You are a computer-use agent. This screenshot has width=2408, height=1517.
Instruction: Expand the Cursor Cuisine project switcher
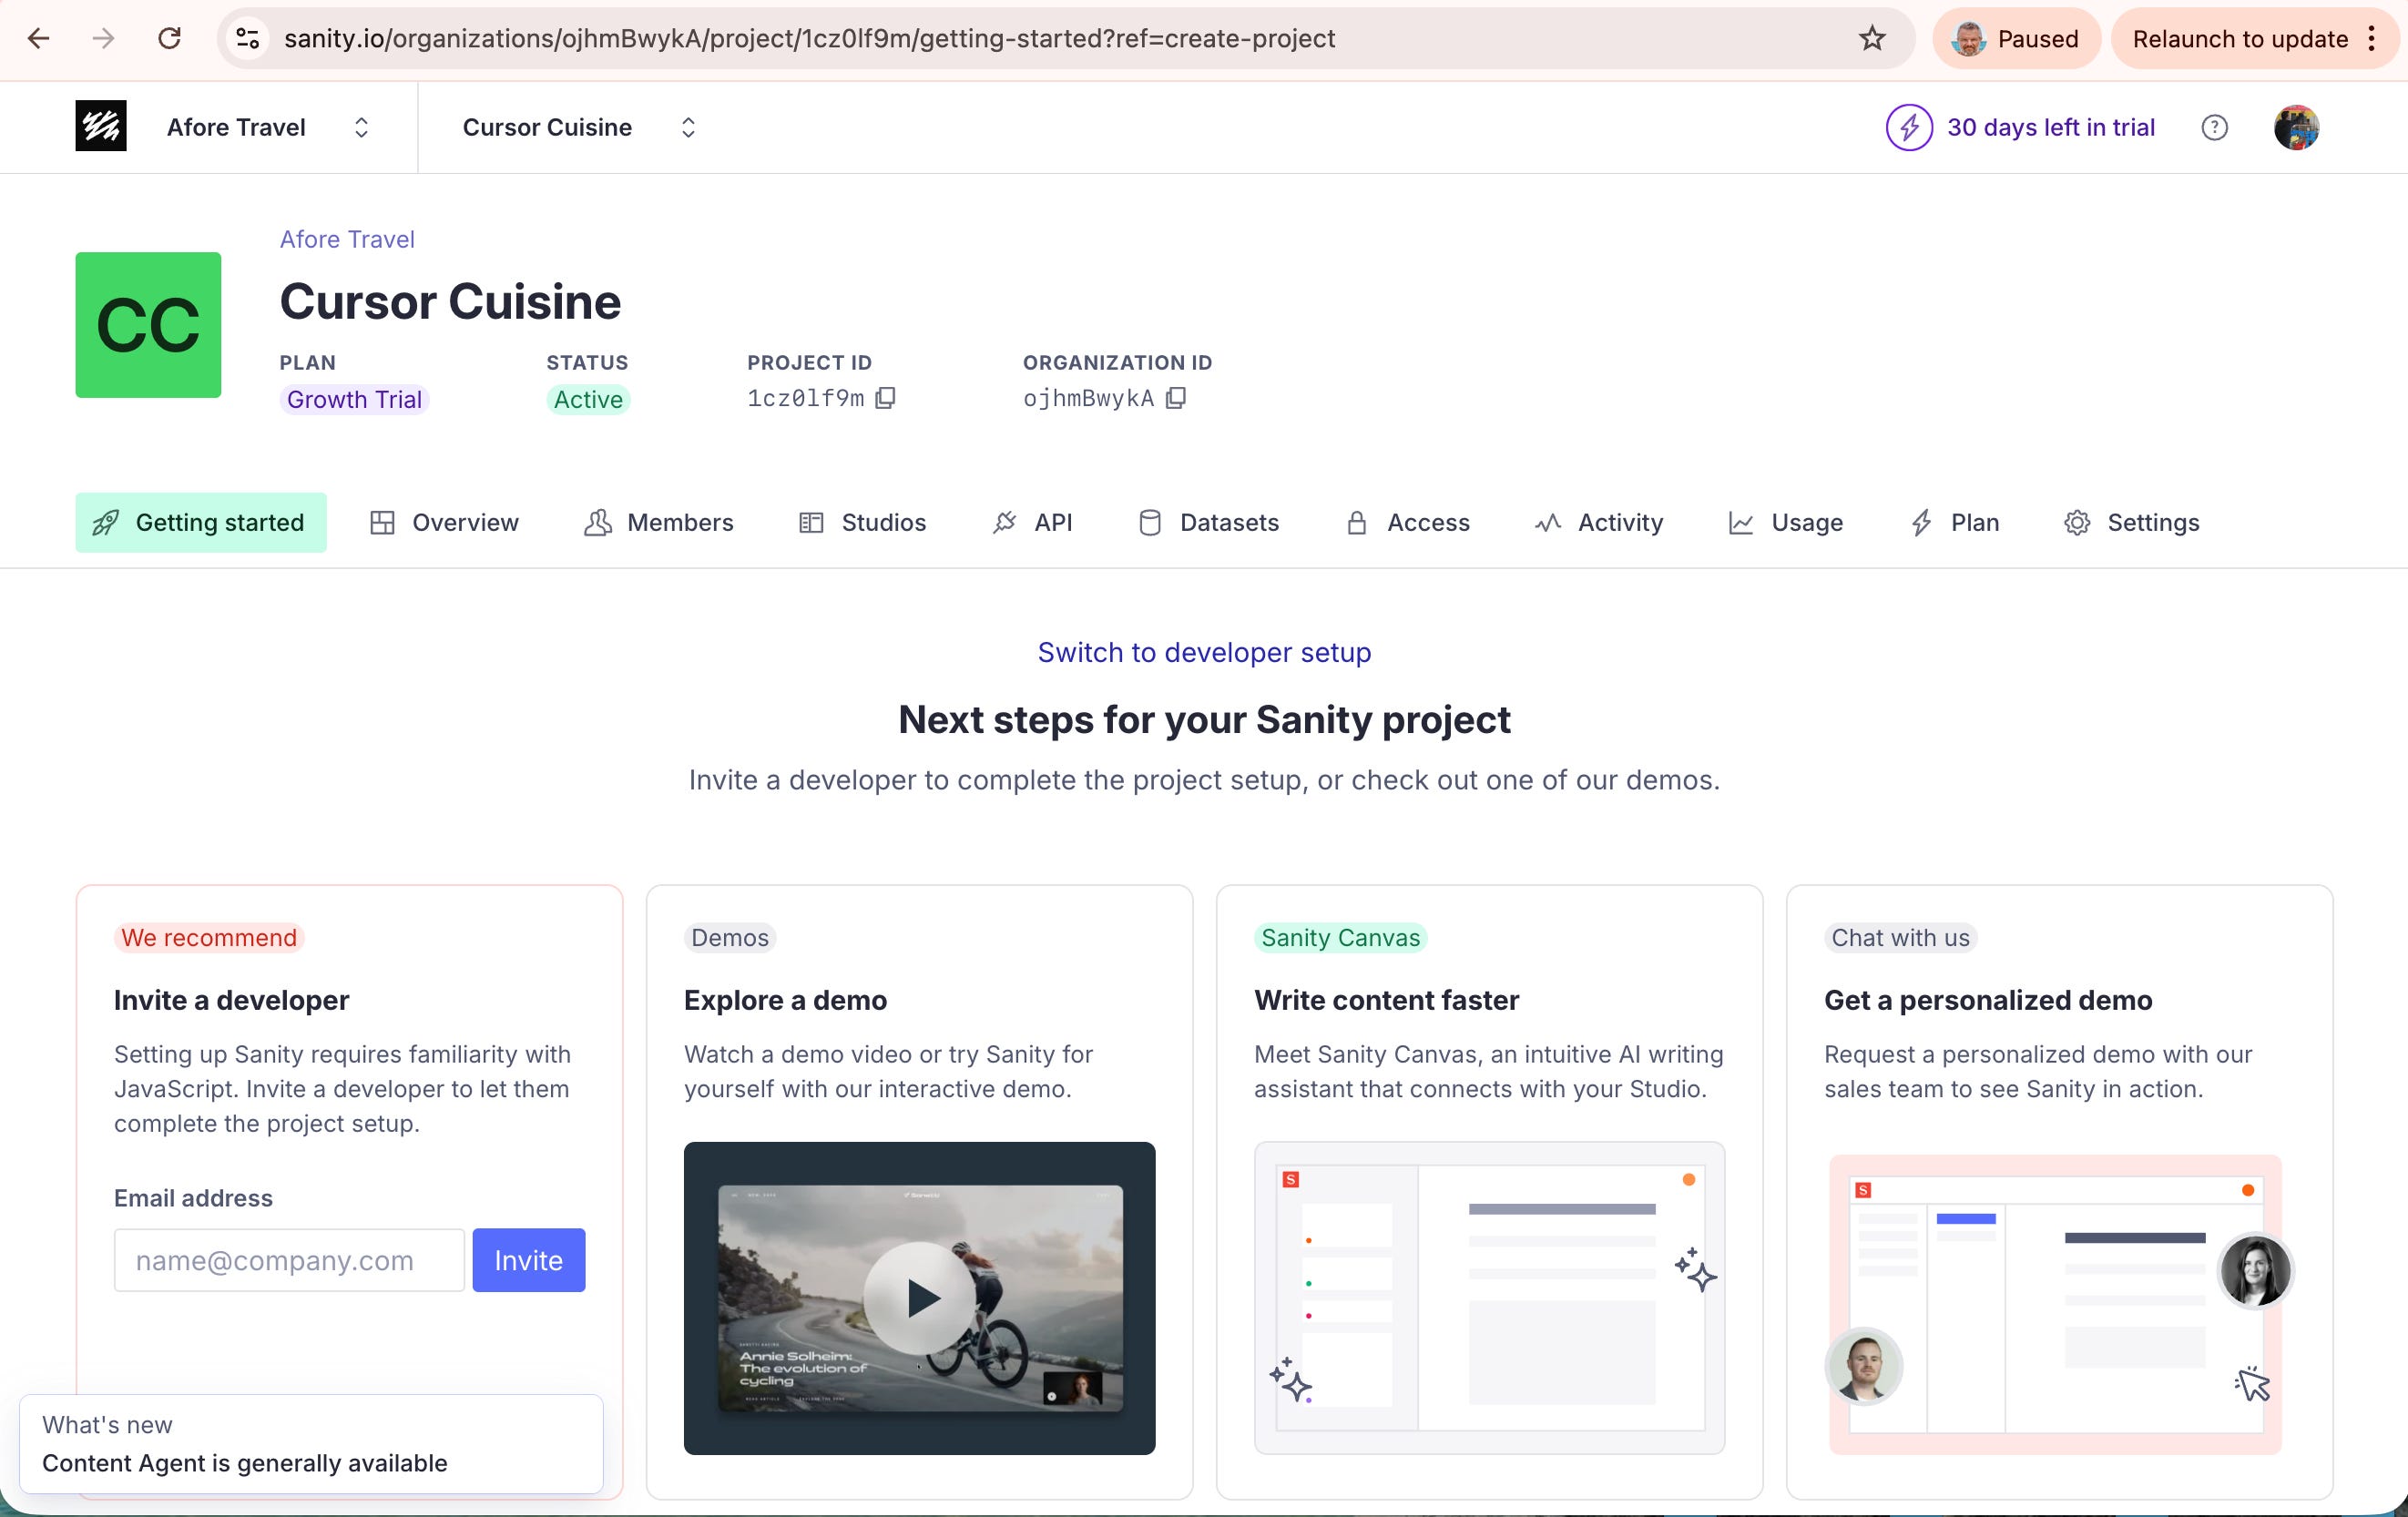click(x=688, y=127)
